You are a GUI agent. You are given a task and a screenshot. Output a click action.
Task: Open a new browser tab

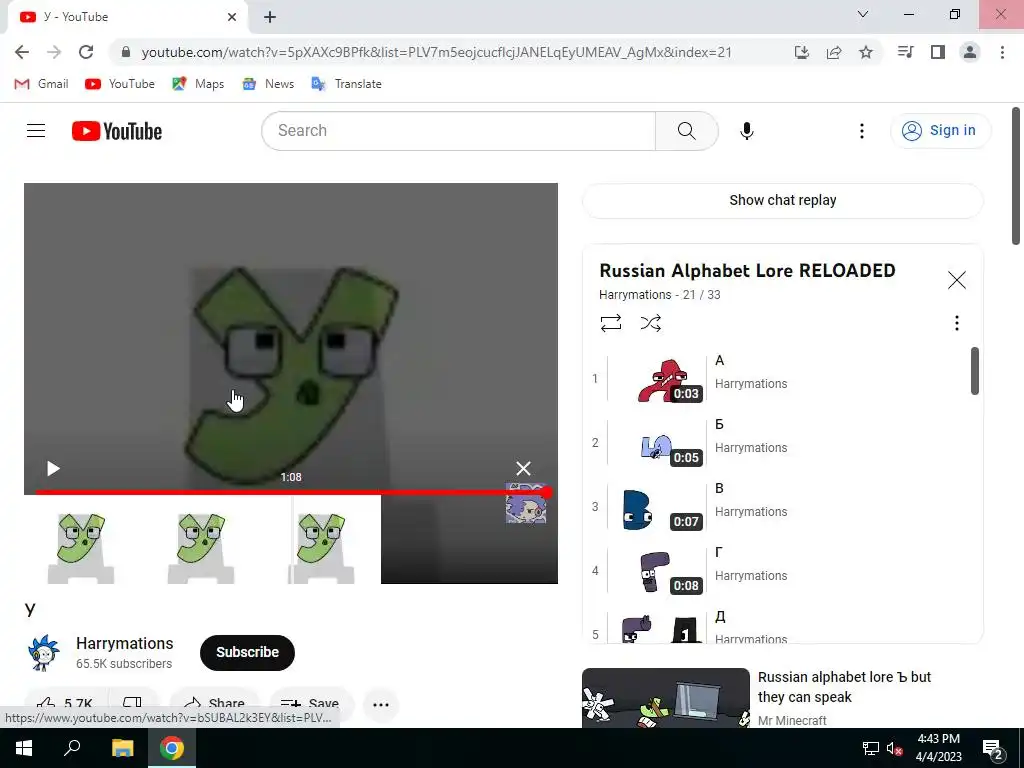click(270, 17)
